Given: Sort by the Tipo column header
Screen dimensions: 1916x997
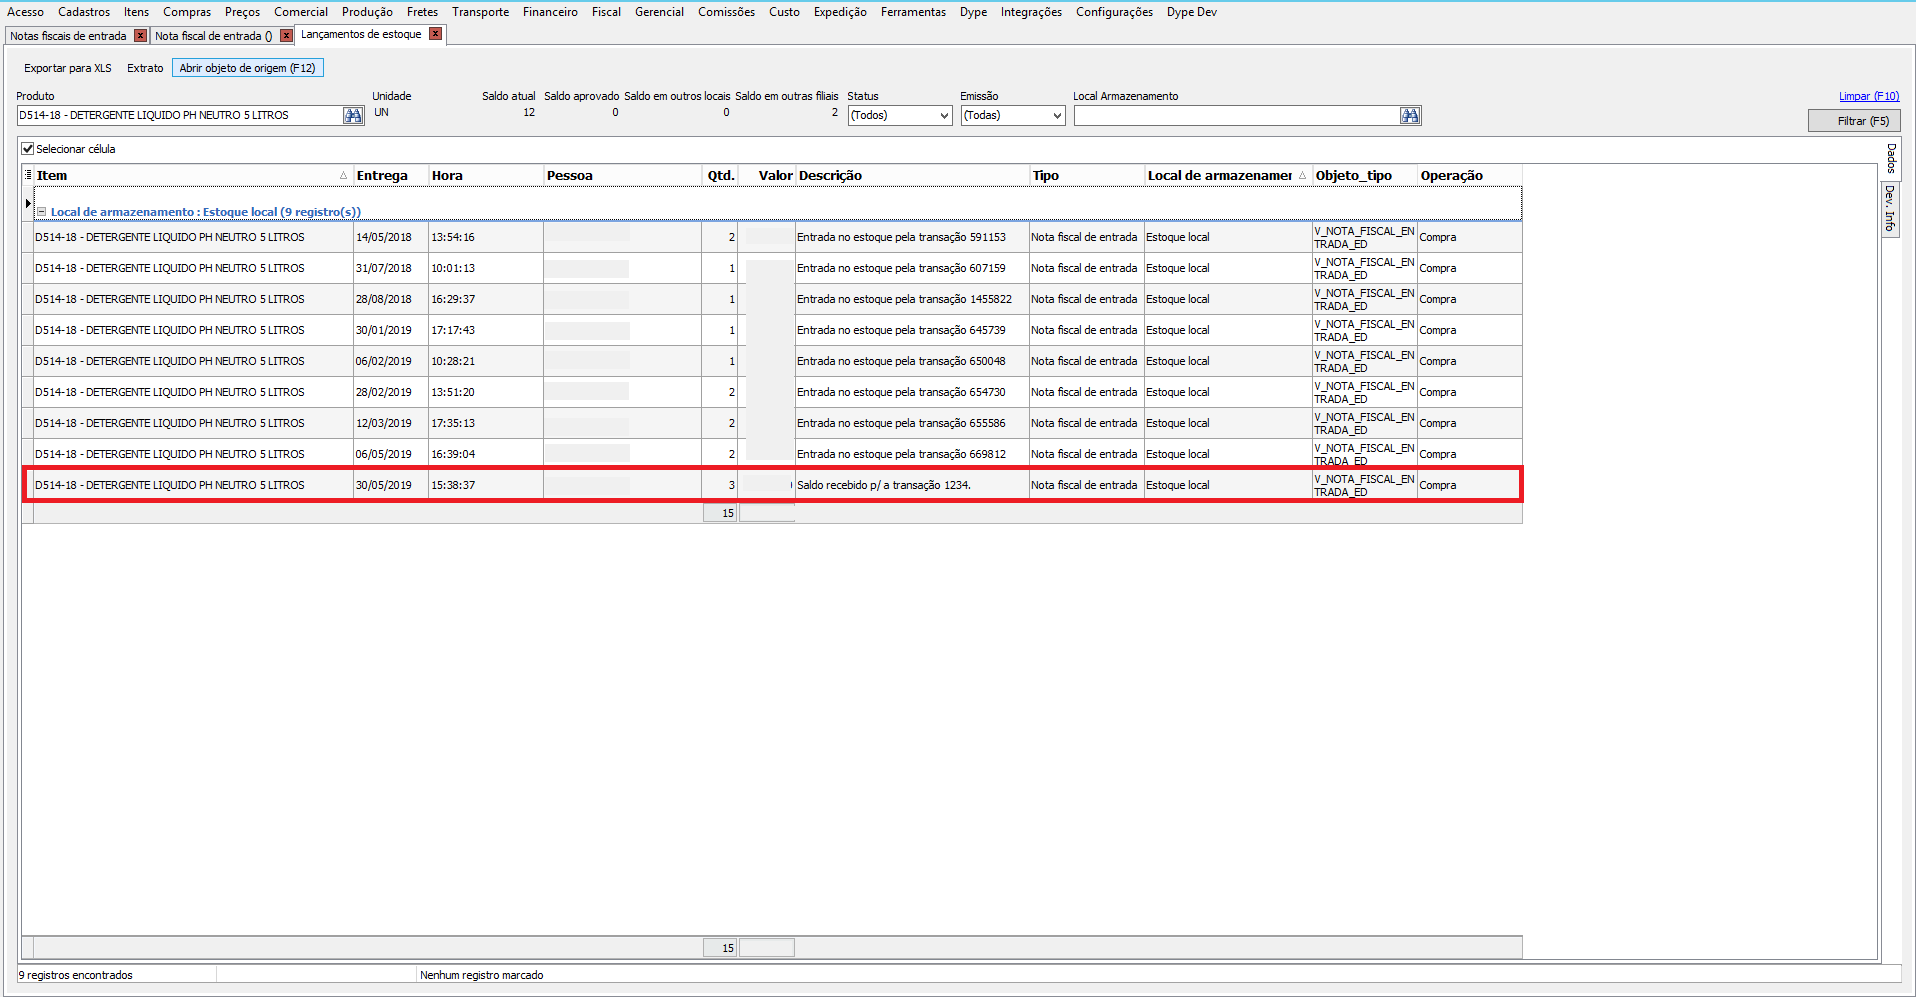Looking at the screenshot, I should pos(1087,176).
